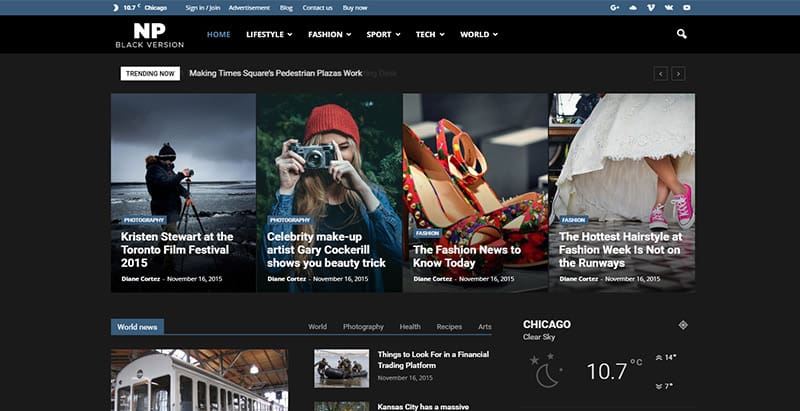The image size is (800, 411).
Task: Click the military boat article thumbnail
Action: (x=341, y=368)
